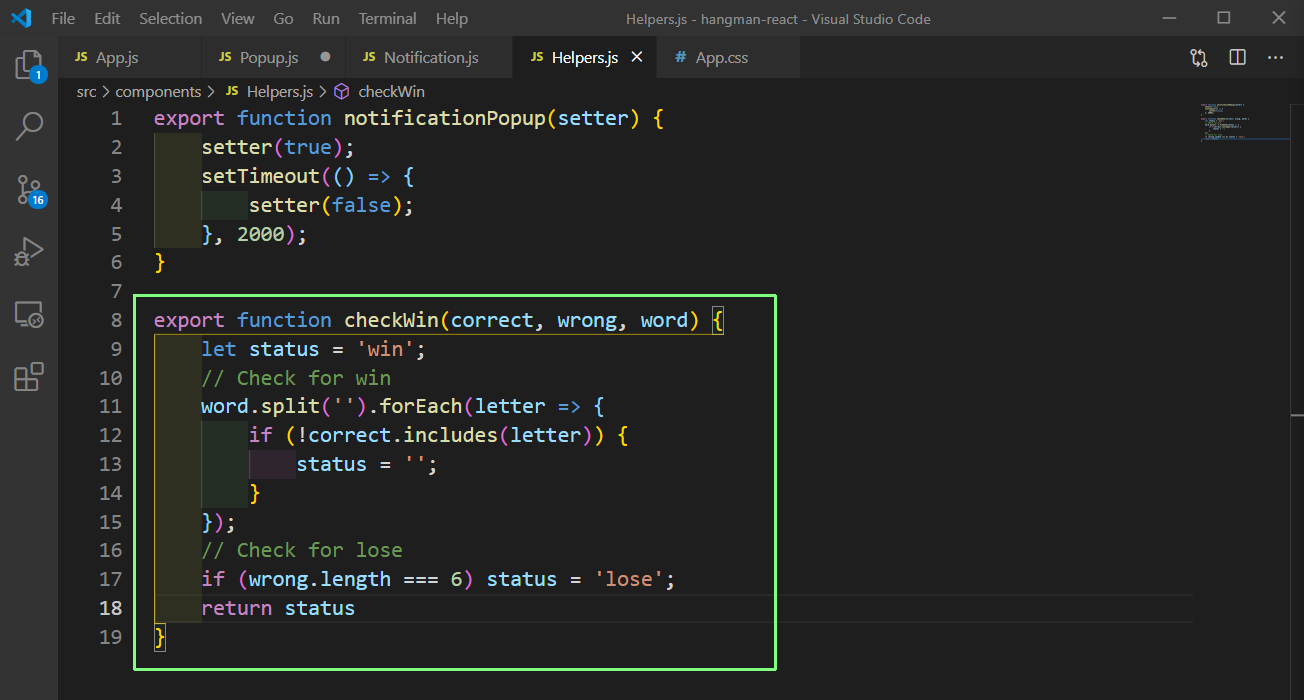
Task: Open the Run and Debug view
Action: 29,252
